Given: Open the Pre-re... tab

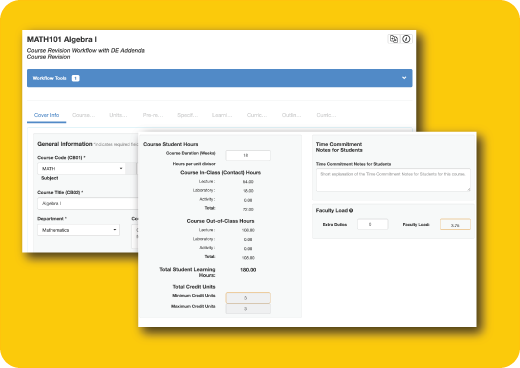Looking at the screenshot, I should pos(153,115).
